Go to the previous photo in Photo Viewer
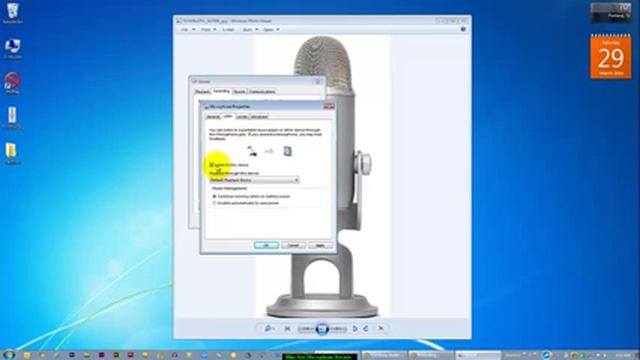640x360 pixels. (x=306, y=328)
